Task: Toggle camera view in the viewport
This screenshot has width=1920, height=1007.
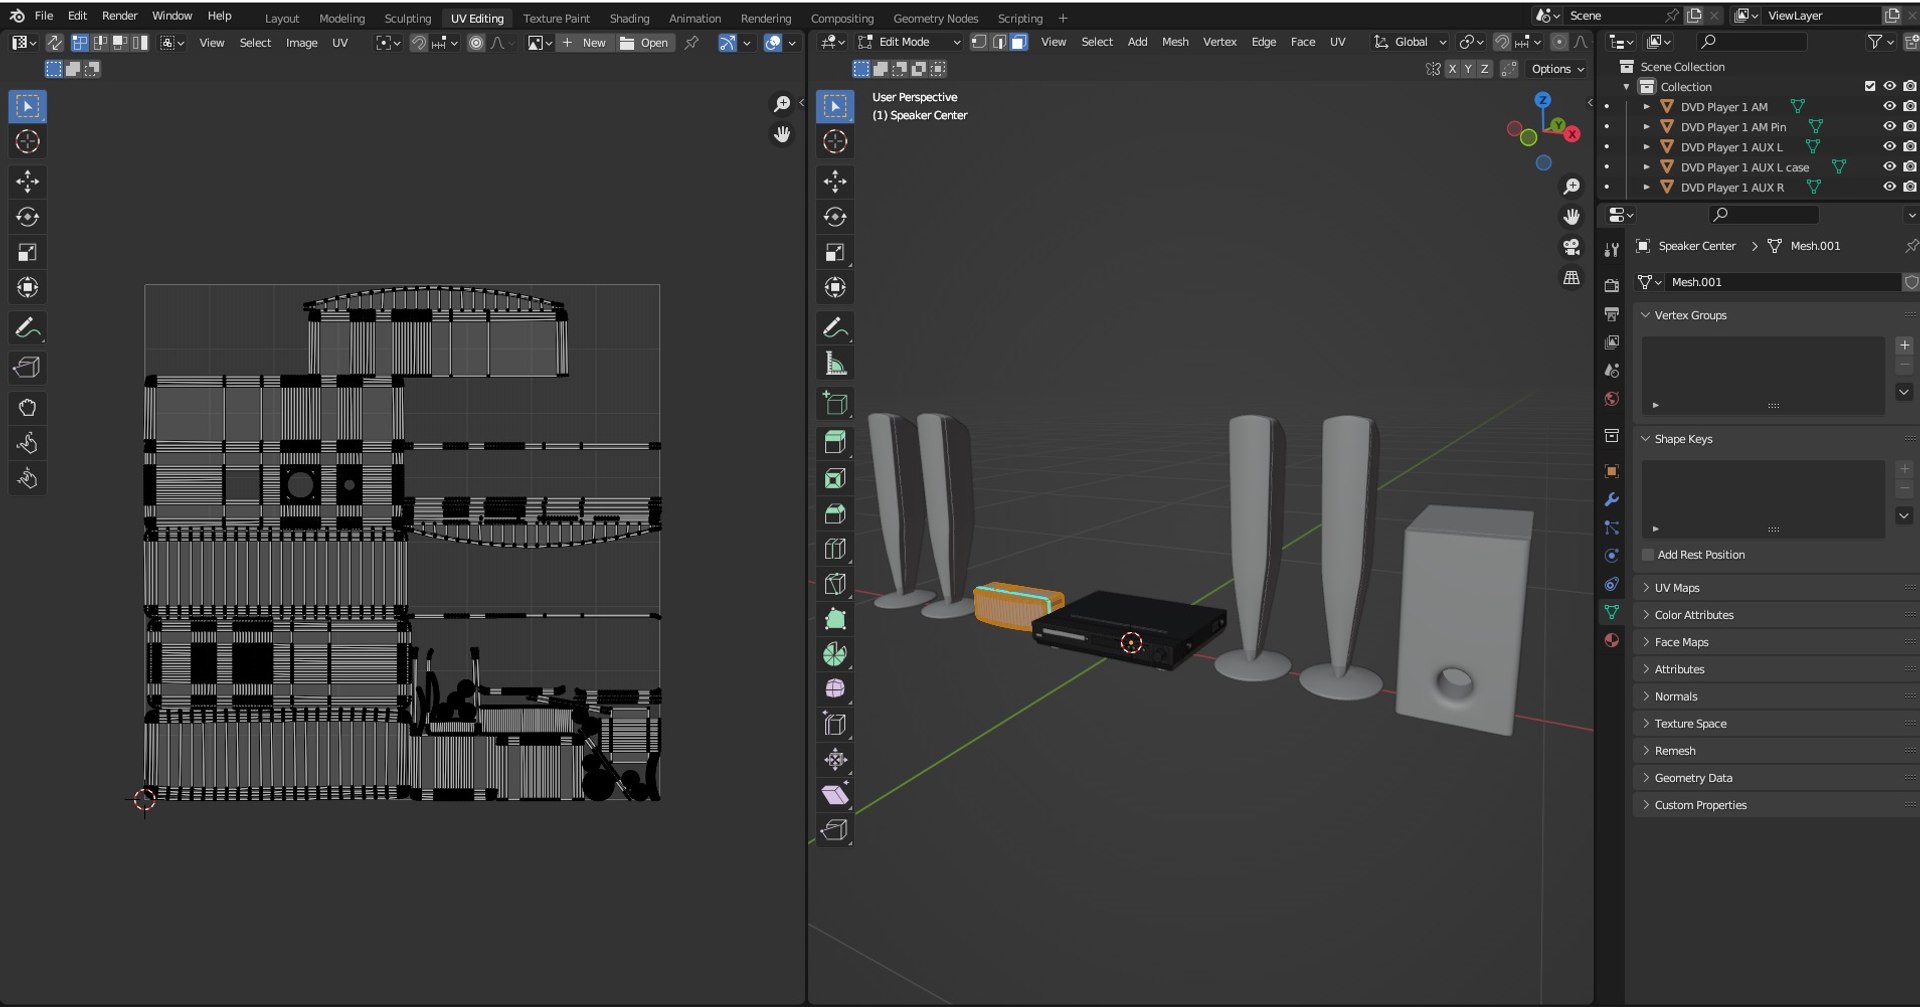Action: (1571, 247)
